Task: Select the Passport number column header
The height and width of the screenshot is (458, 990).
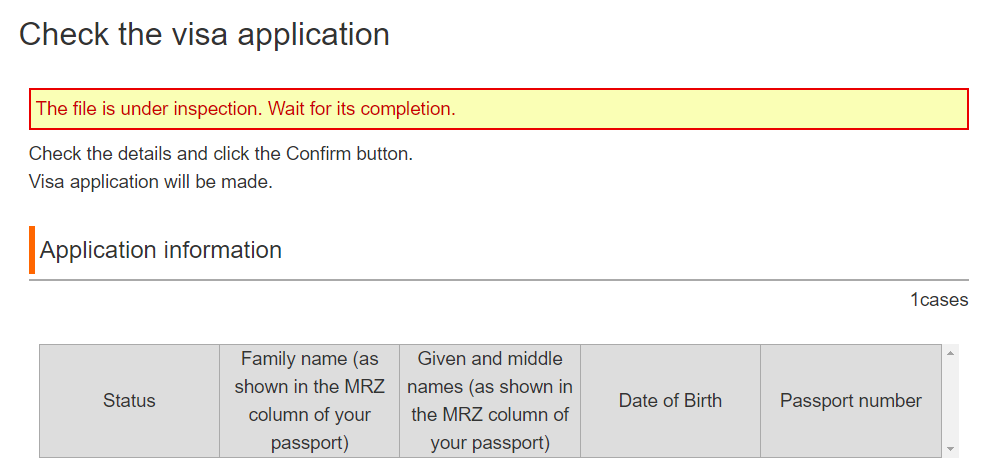Action: 850,400
